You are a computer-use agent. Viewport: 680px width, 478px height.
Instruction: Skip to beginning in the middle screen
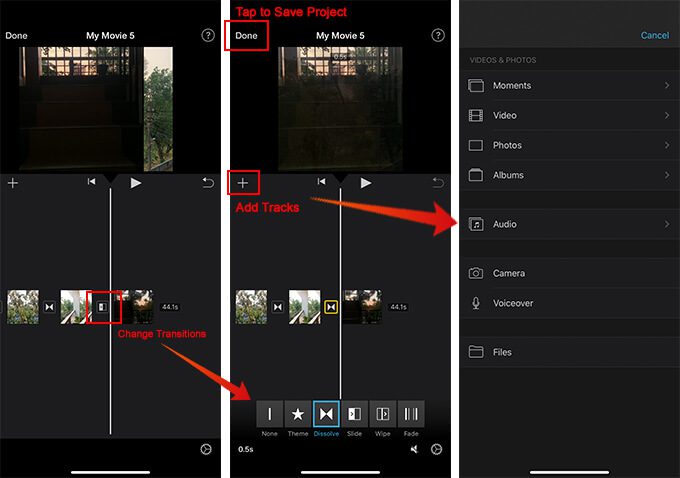point(321,181)
